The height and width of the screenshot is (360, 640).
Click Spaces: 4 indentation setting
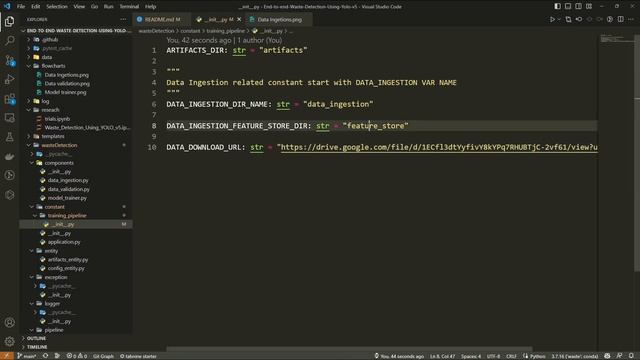(x=471, y=356)
